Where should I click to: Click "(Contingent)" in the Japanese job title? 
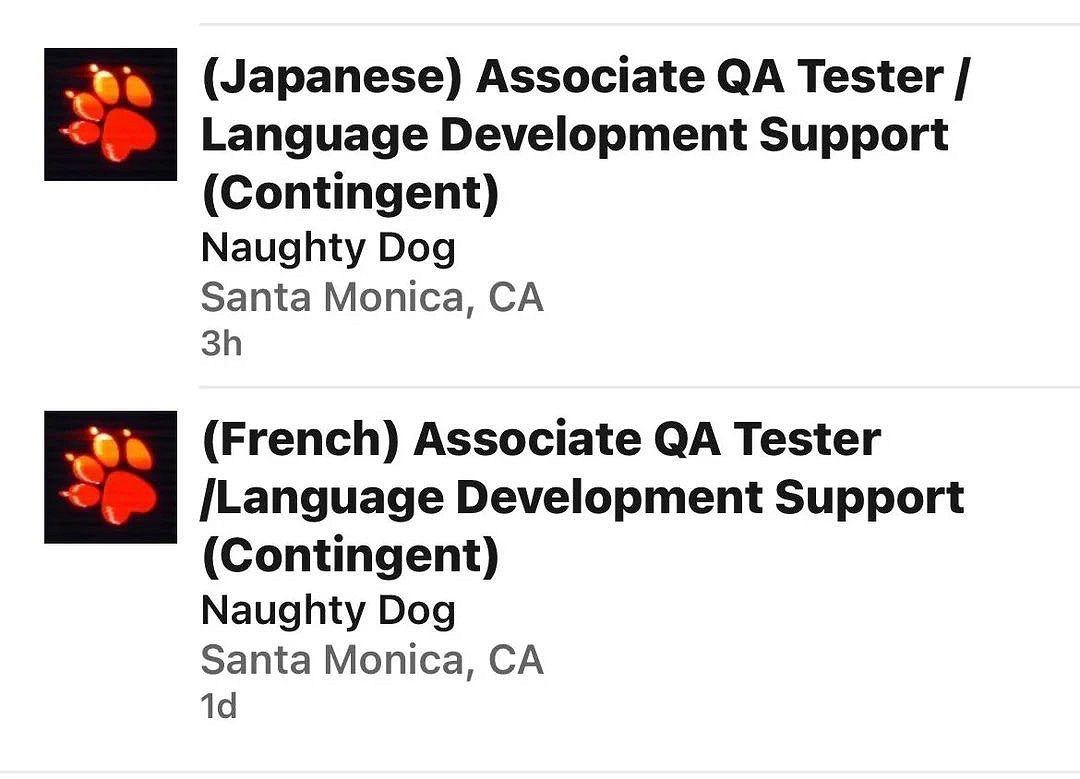point(350,194)
